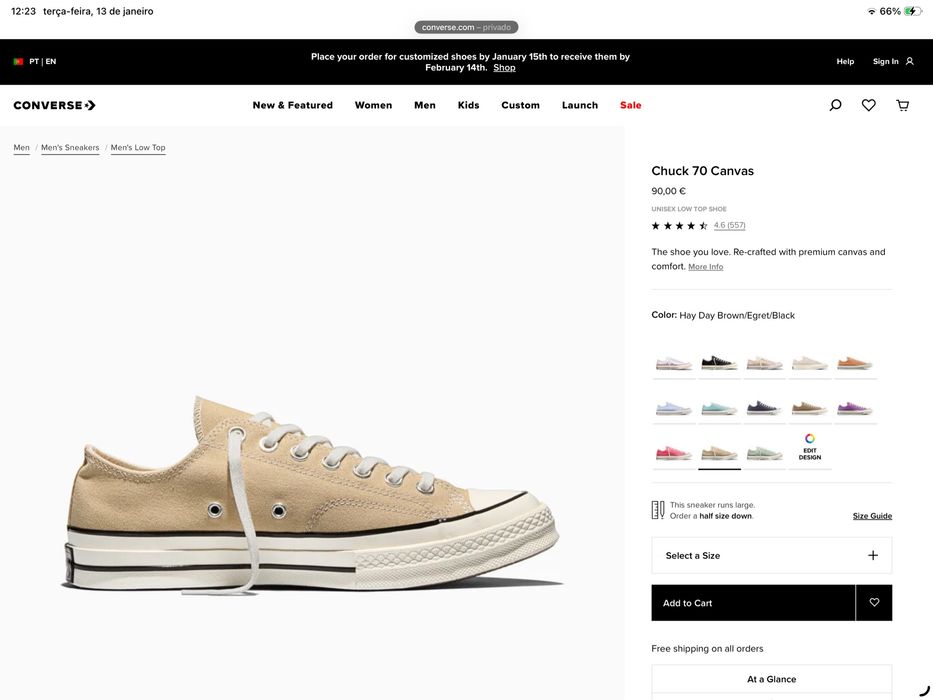This screenshot has height=700, width=933.
Task: Open the Women menu
Action: coord(373,105)
